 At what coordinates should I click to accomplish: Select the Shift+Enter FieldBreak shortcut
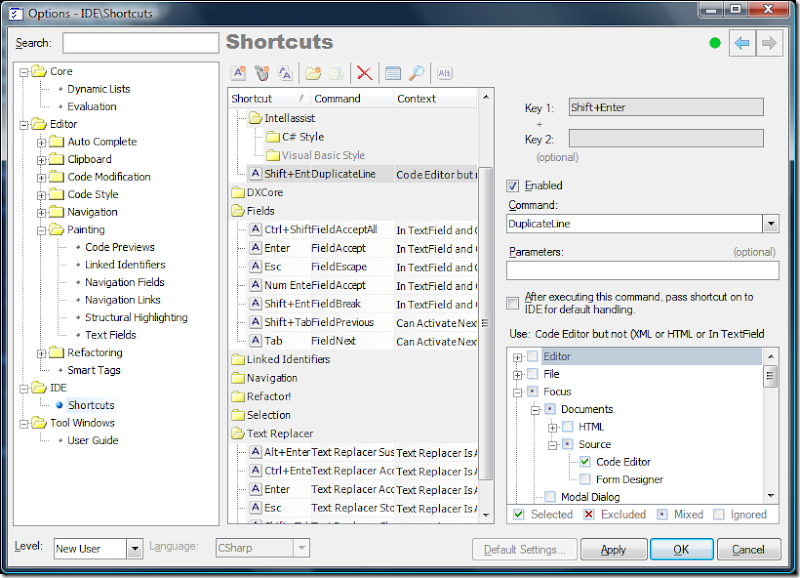362,304
